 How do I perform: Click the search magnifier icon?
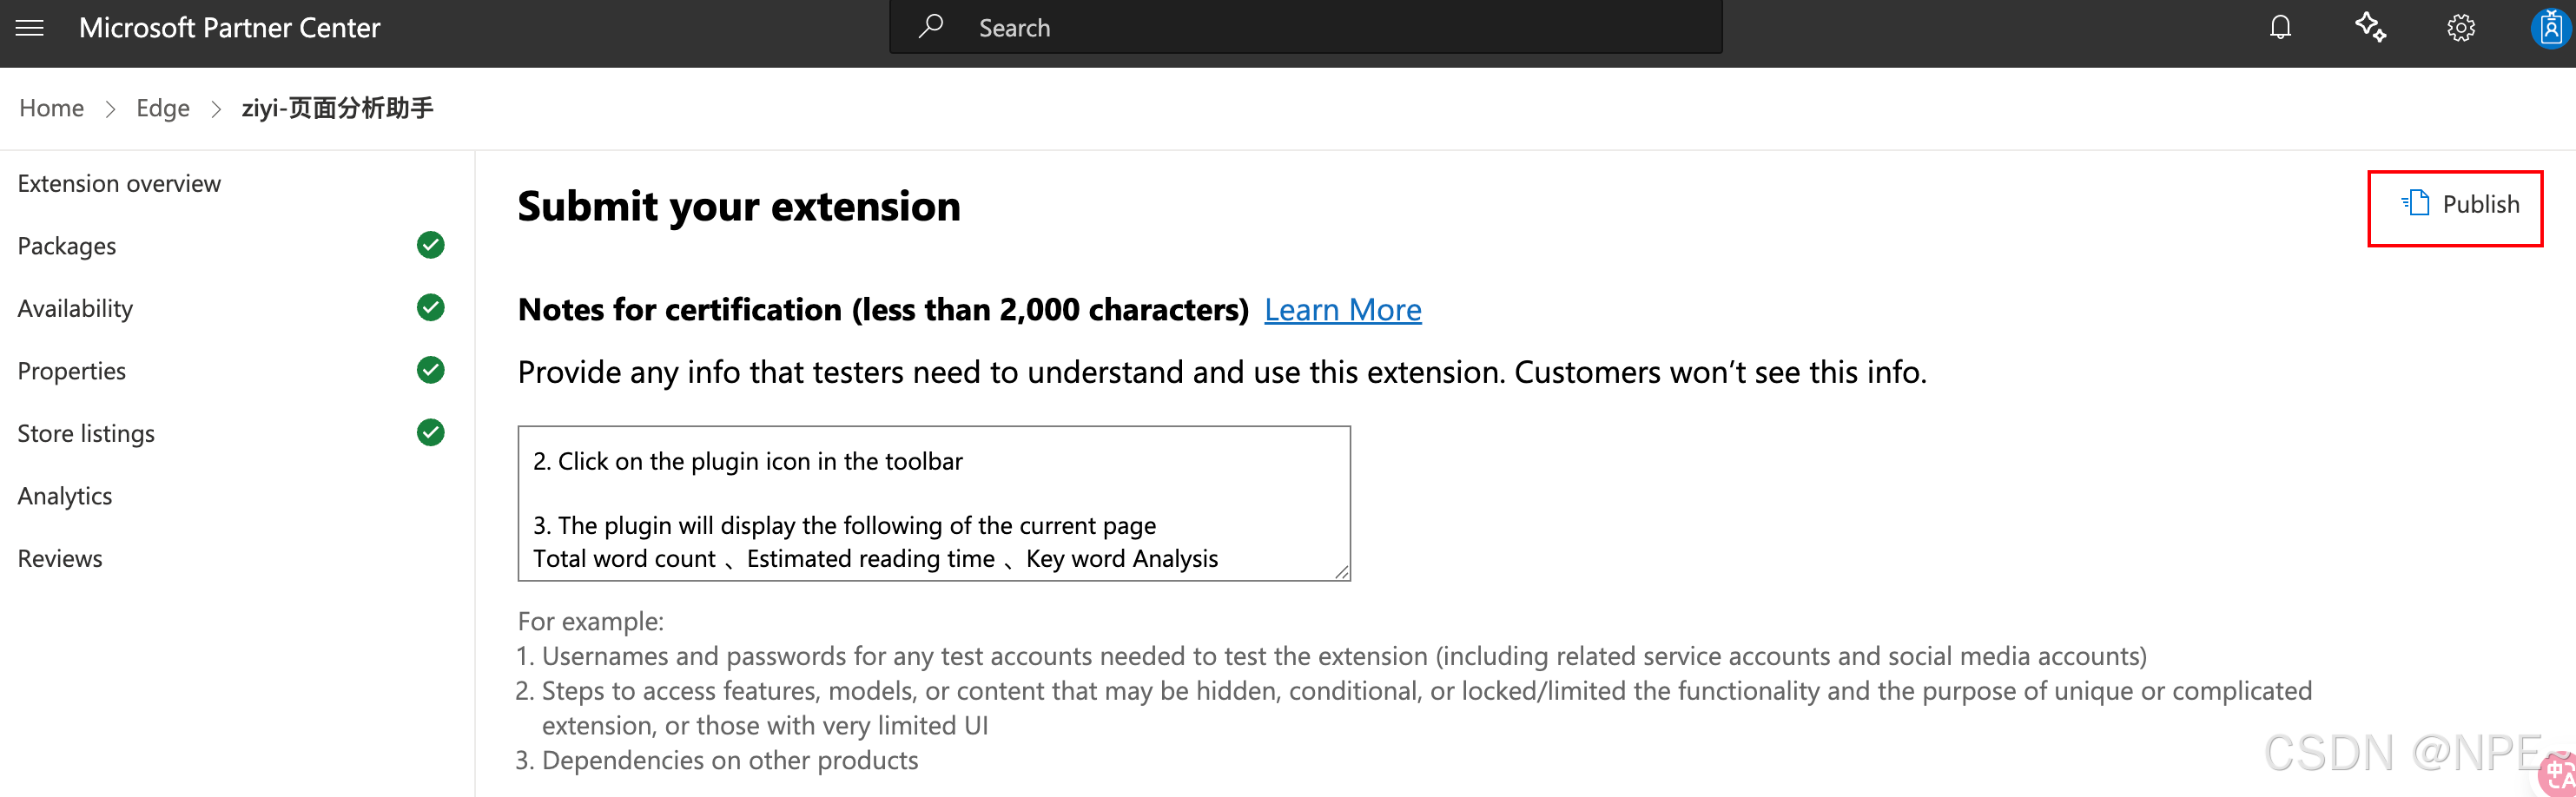pos(931,26)
